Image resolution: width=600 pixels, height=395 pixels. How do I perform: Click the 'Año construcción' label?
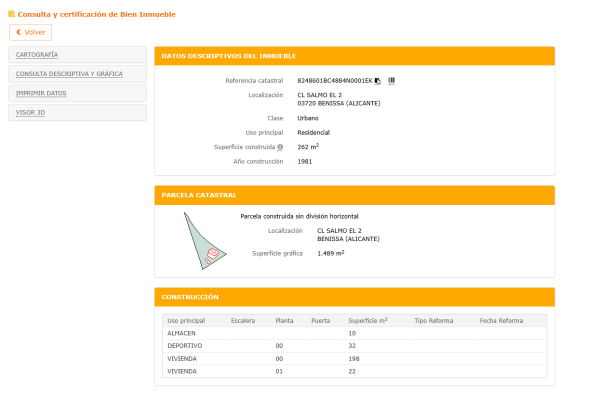[258, 162]
